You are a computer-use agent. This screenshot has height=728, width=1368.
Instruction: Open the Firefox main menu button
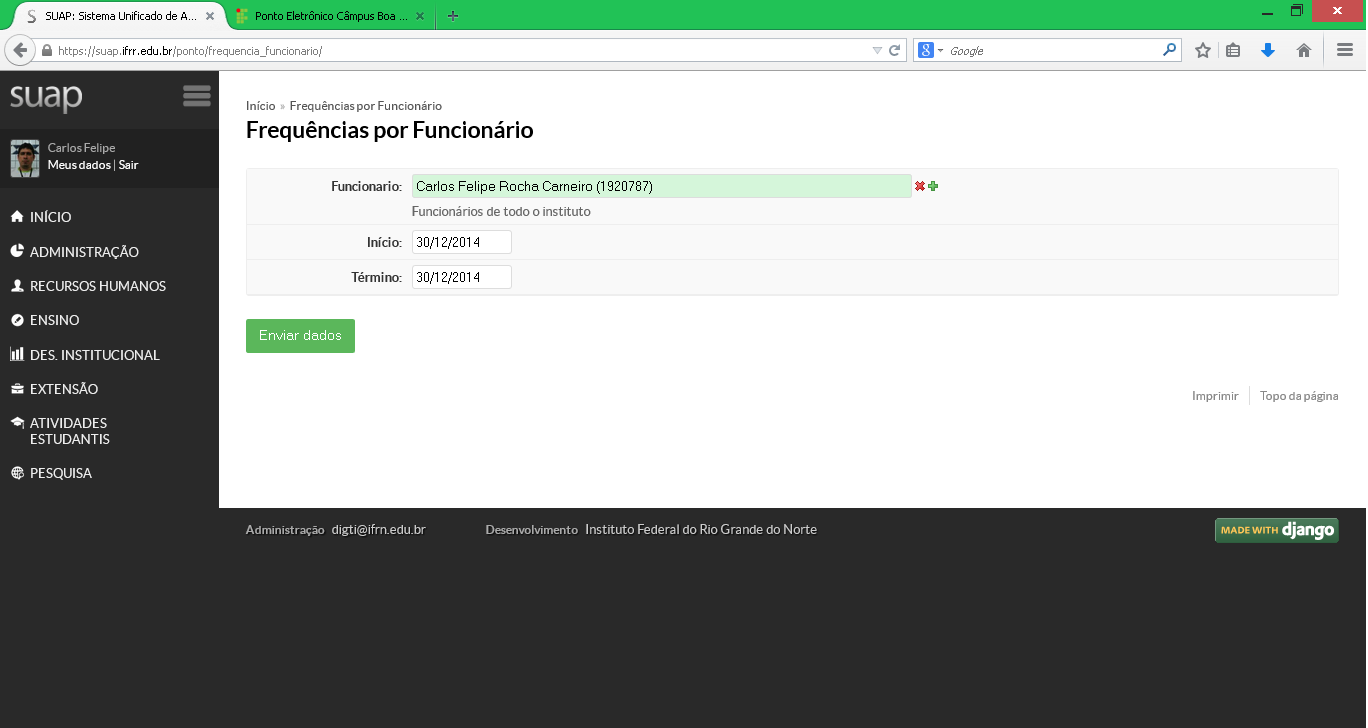point(1345,50)
